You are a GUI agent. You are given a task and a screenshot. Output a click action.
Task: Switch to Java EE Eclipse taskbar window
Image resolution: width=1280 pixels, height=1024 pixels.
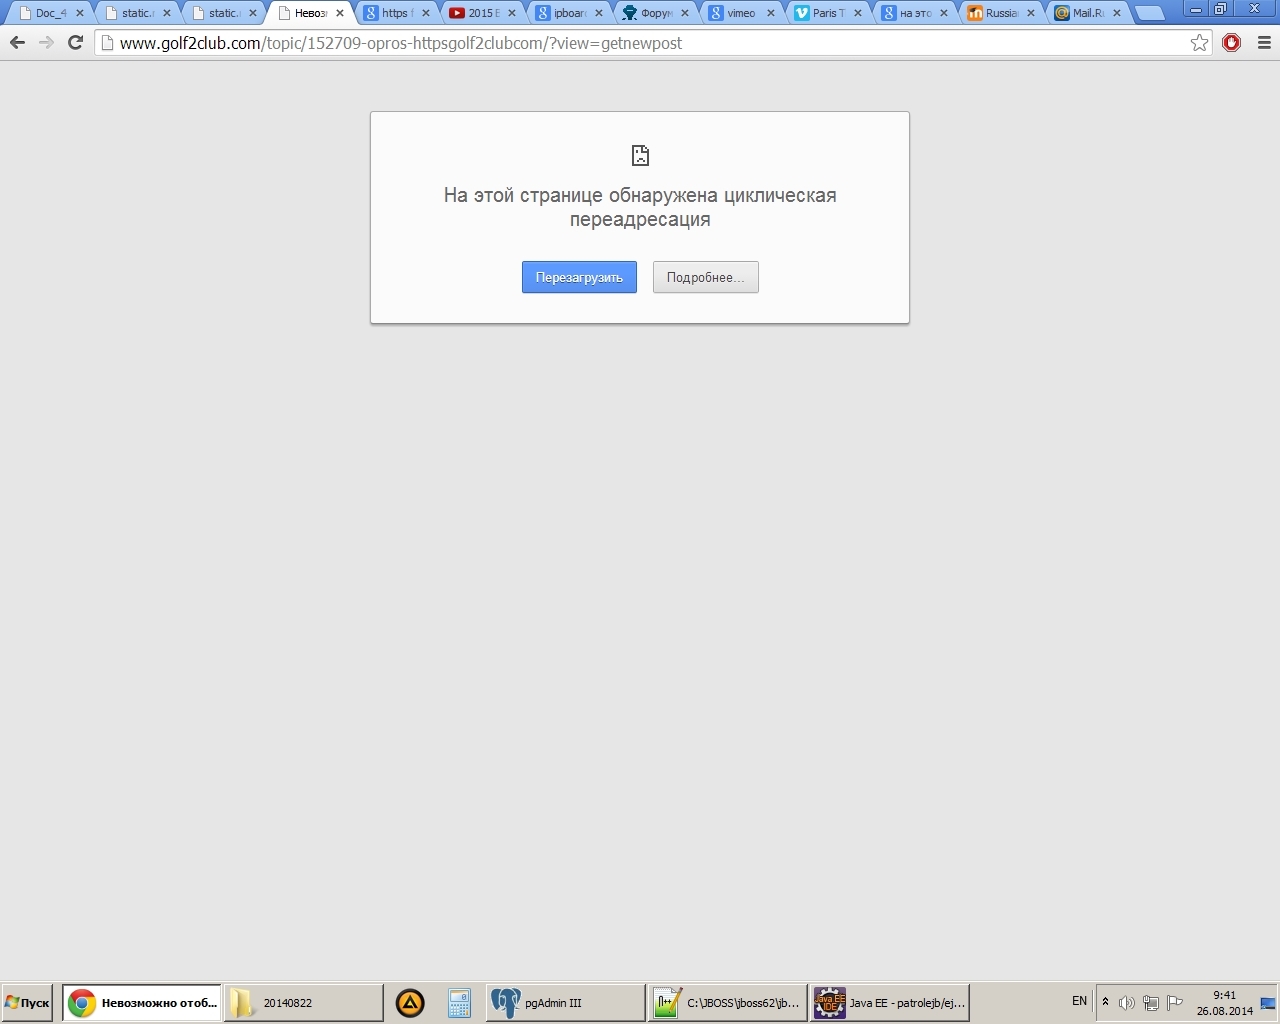click(x=890, y=1002)
